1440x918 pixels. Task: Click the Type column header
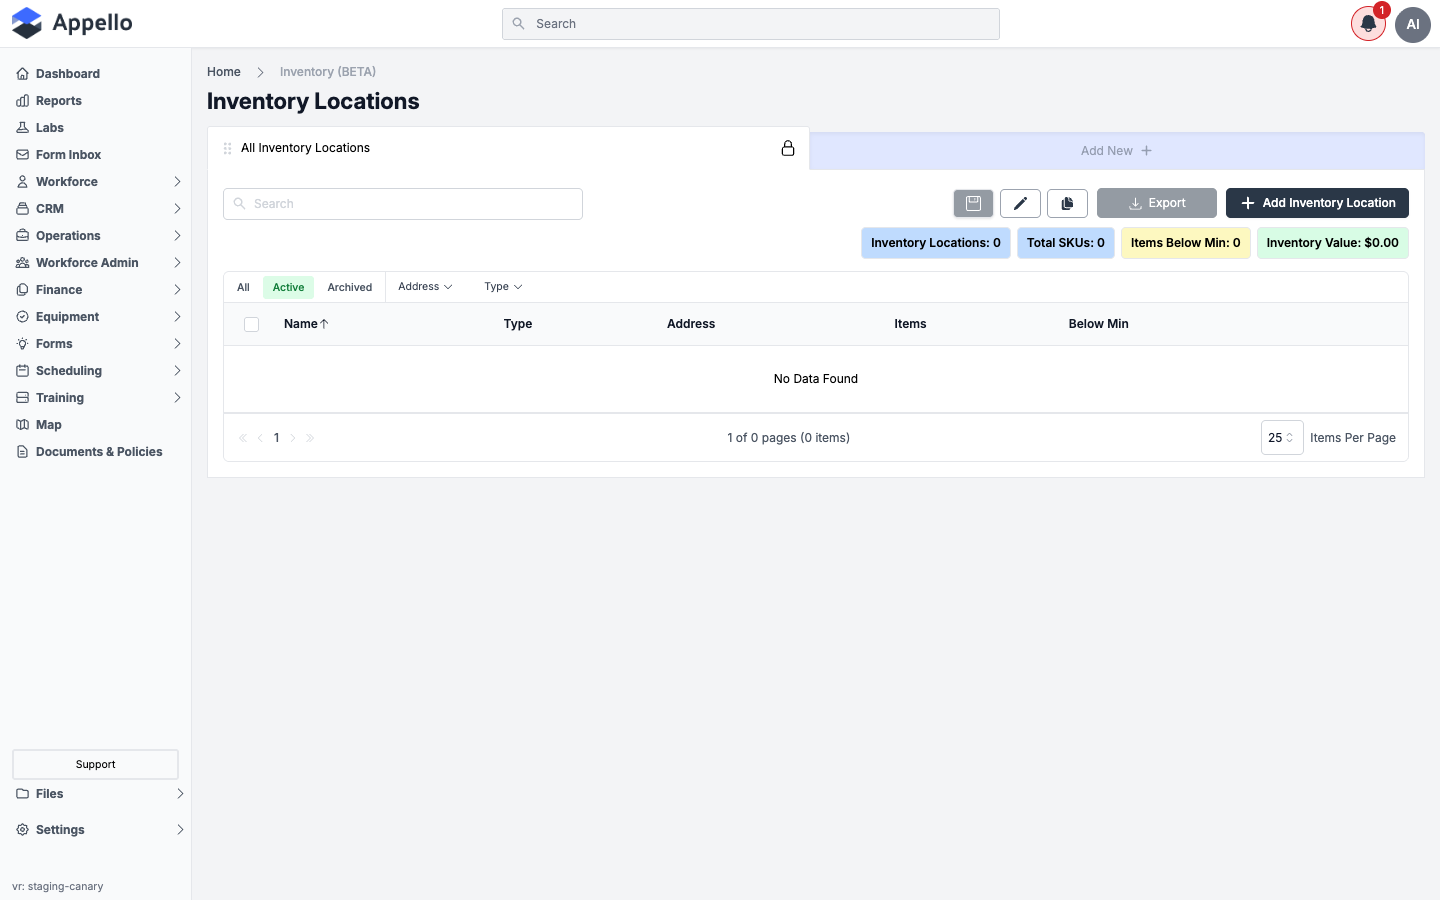[518, 324]
